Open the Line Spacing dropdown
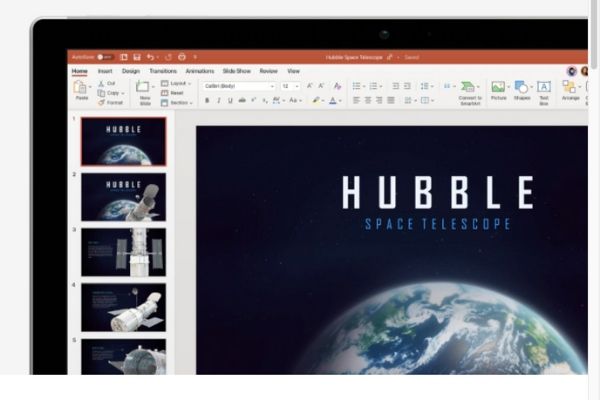600x400 pixels. tap(425, 86)
